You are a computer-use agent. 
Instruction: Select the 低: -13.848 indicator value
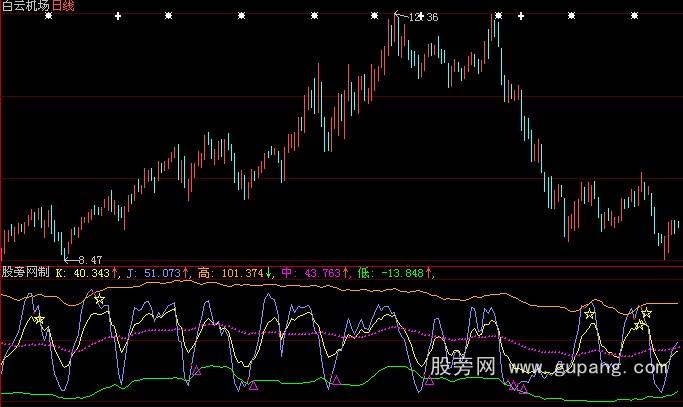click(x=396, y=272)
